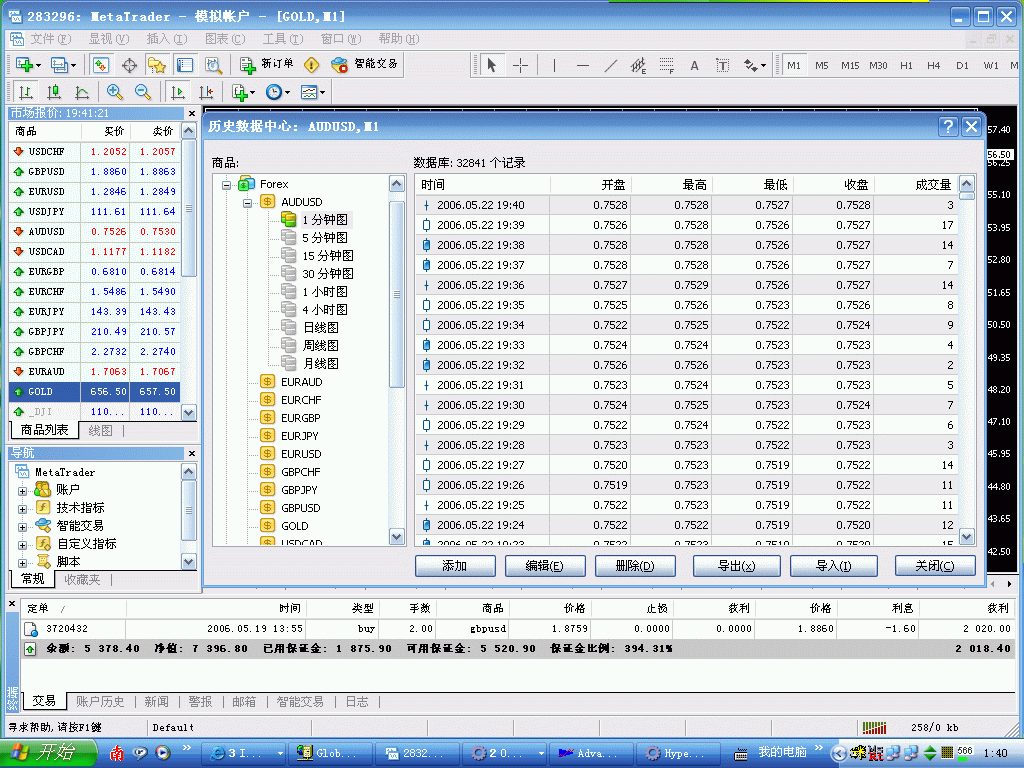Image resolution: width=1024 pixels, height=768 pixels.
Task: Click the 导出(x) export button
Action: click(x=737, y=566)
